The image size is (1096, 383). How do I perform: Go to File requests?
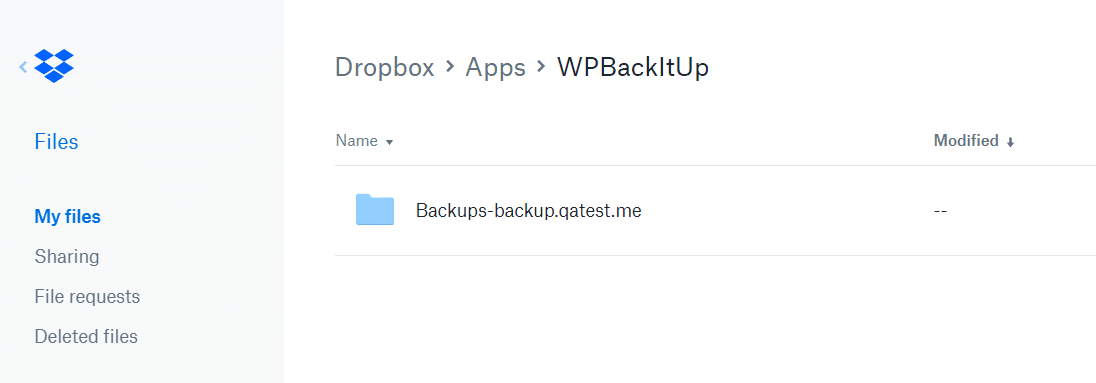(87, 296)
